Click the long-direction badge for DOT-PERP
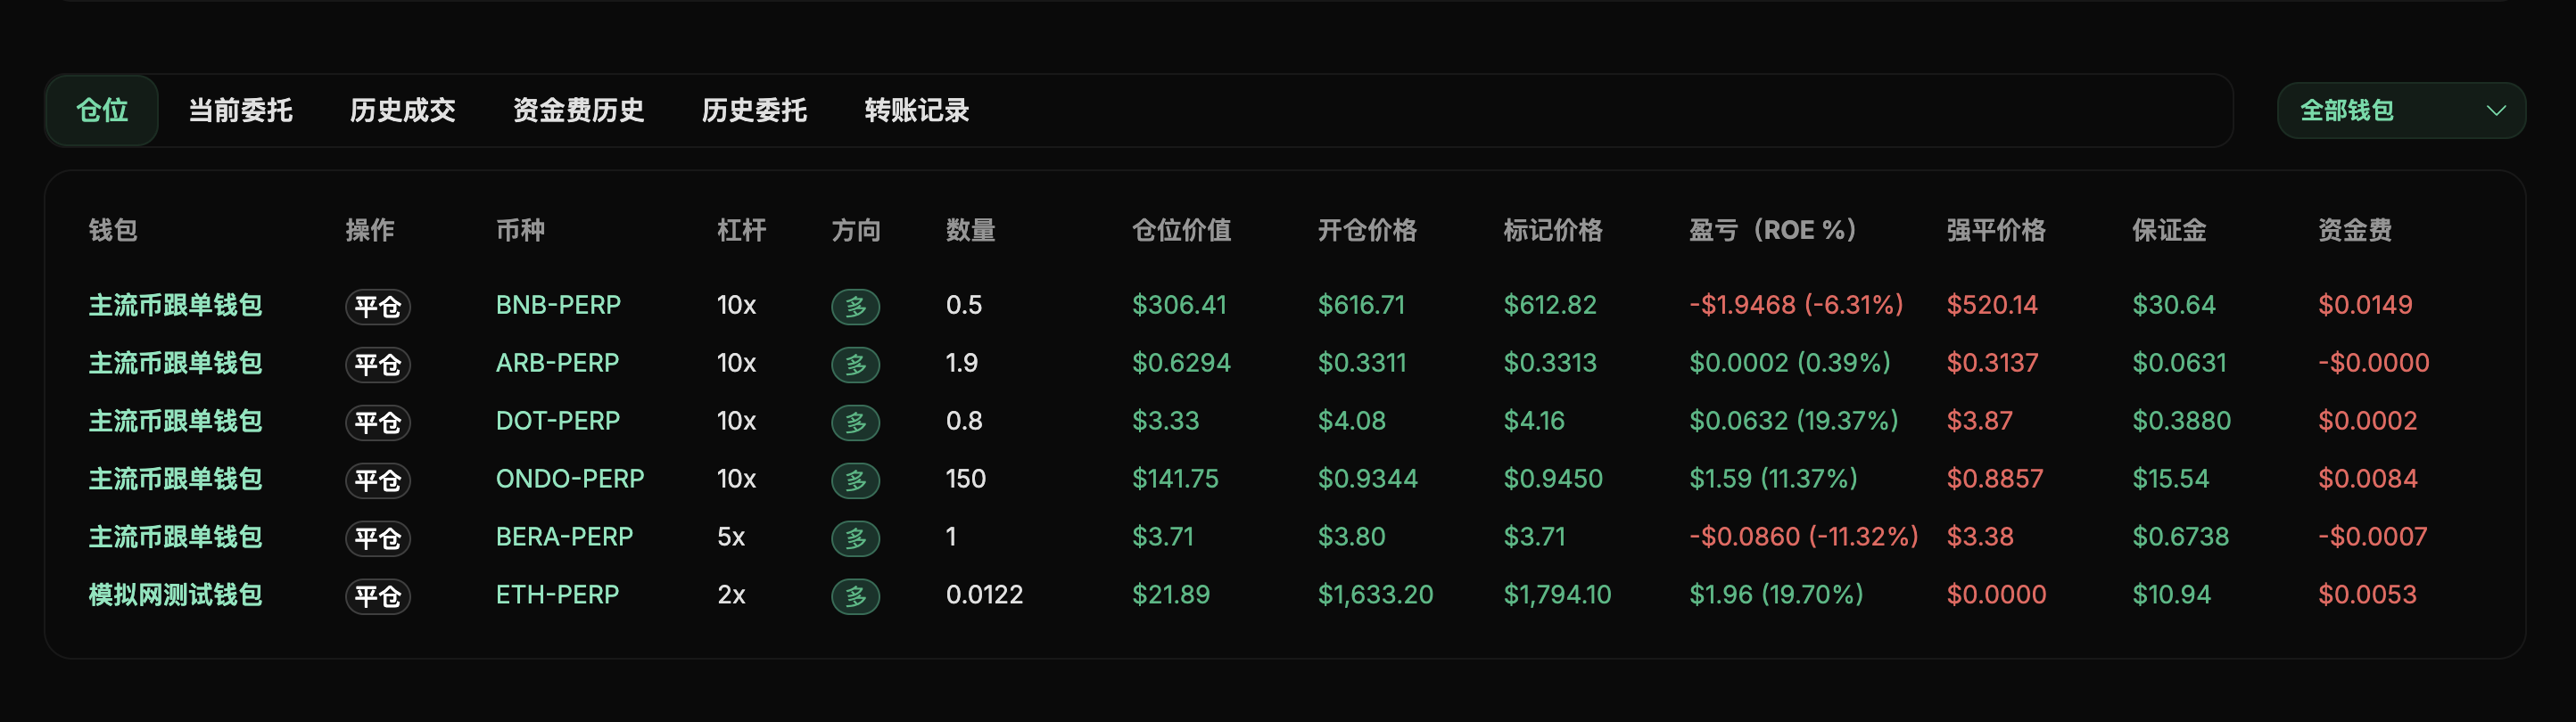 855,422
